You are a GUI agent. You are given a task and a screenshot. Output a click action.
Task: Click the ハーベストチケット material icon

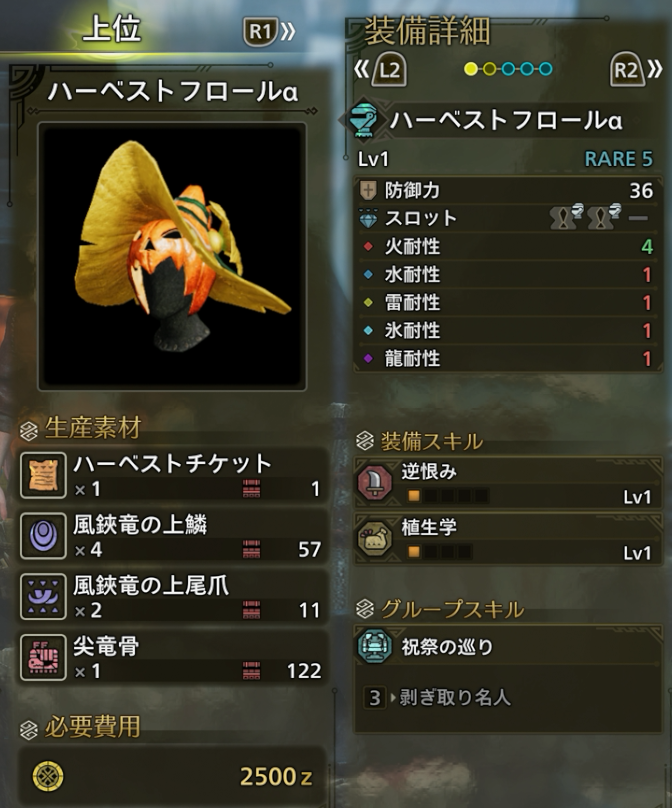point(43,475)
